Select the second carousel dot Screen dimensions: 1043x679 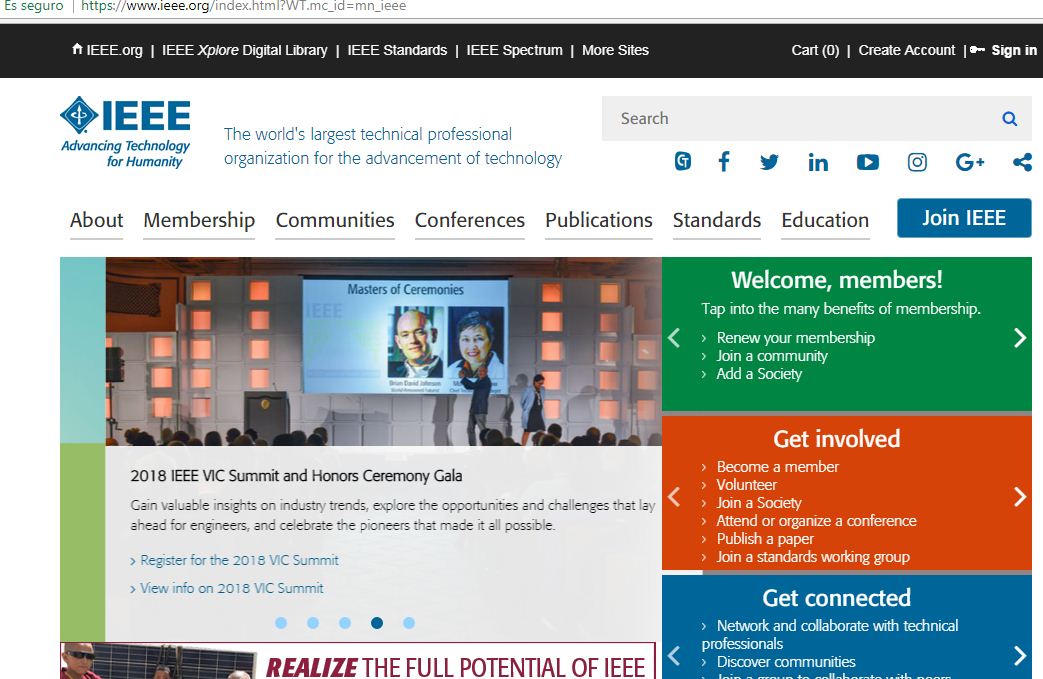(313, 623)
